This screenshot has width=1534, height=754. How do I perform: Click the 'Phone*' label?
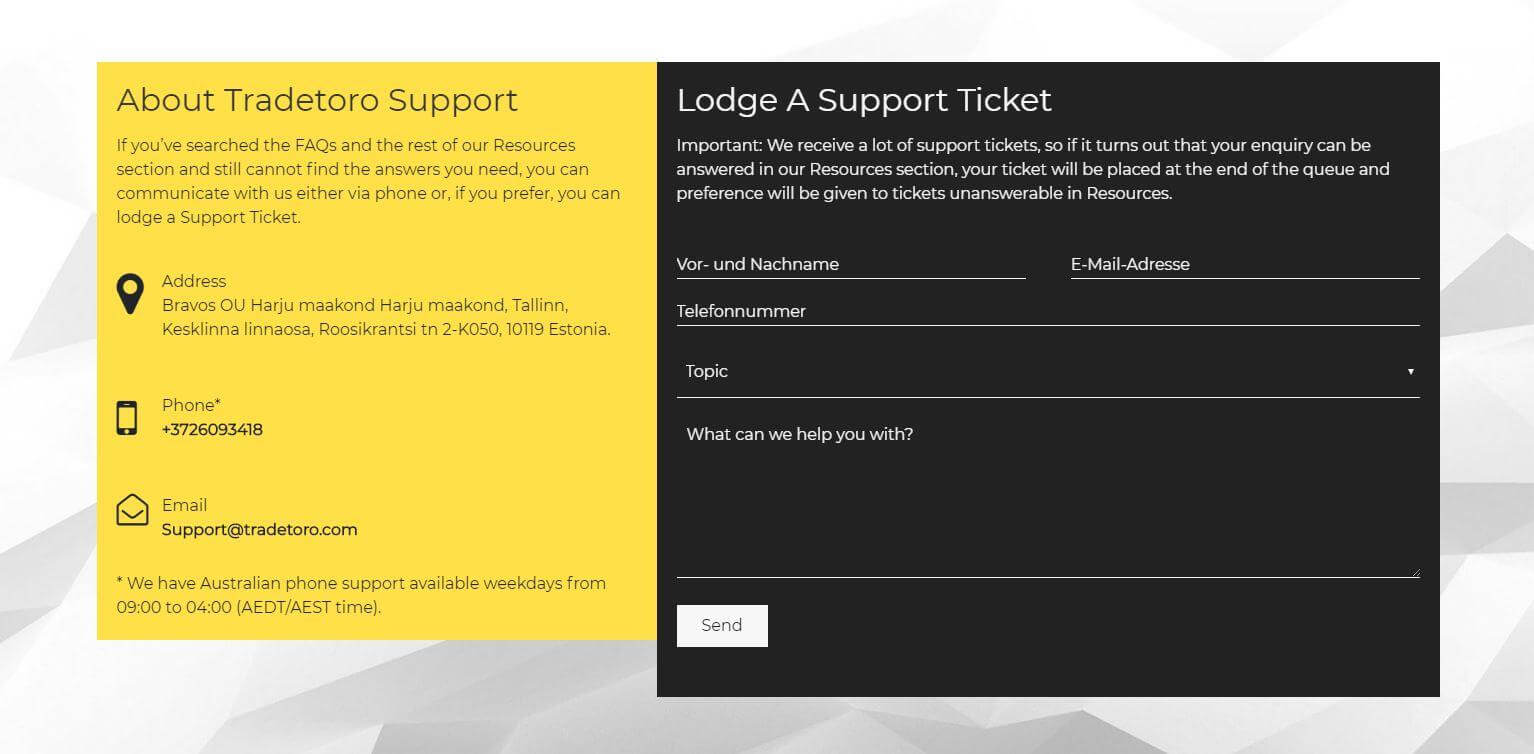[x=191, y=405]
